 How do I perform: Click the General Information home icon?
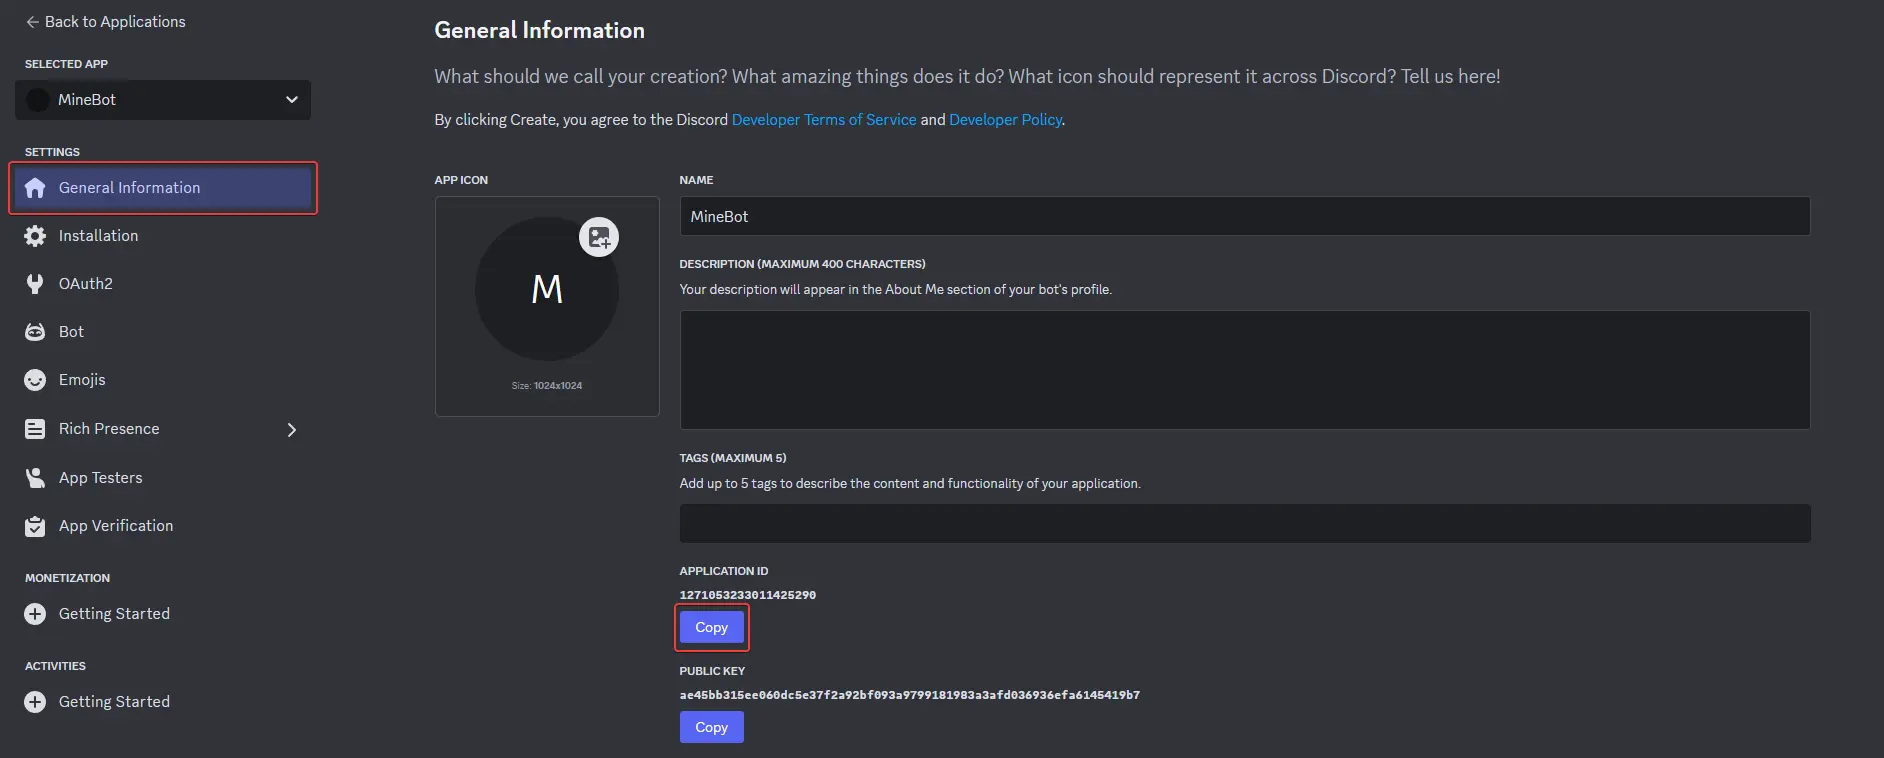click(x=35, y=188)
